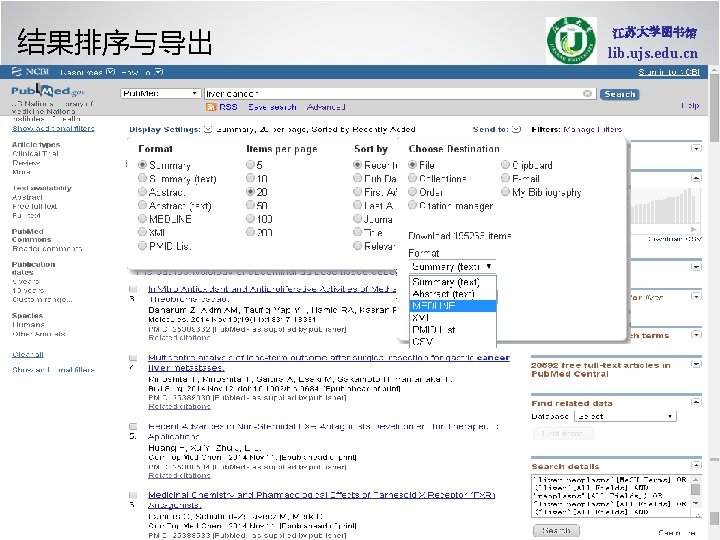The height and width of the screenshot is (540, 720).
Task: Collapse the free full-text articles panel
Action: [x=697, y=364]
